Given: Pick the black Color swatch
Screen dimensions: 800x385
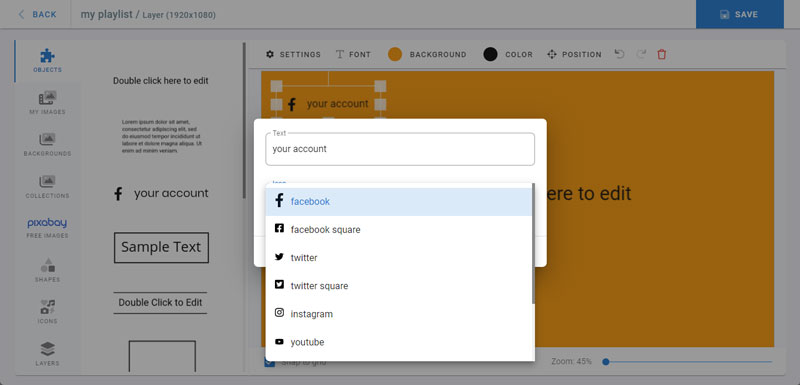Looking at the screenshot, I should pos(490,55).
